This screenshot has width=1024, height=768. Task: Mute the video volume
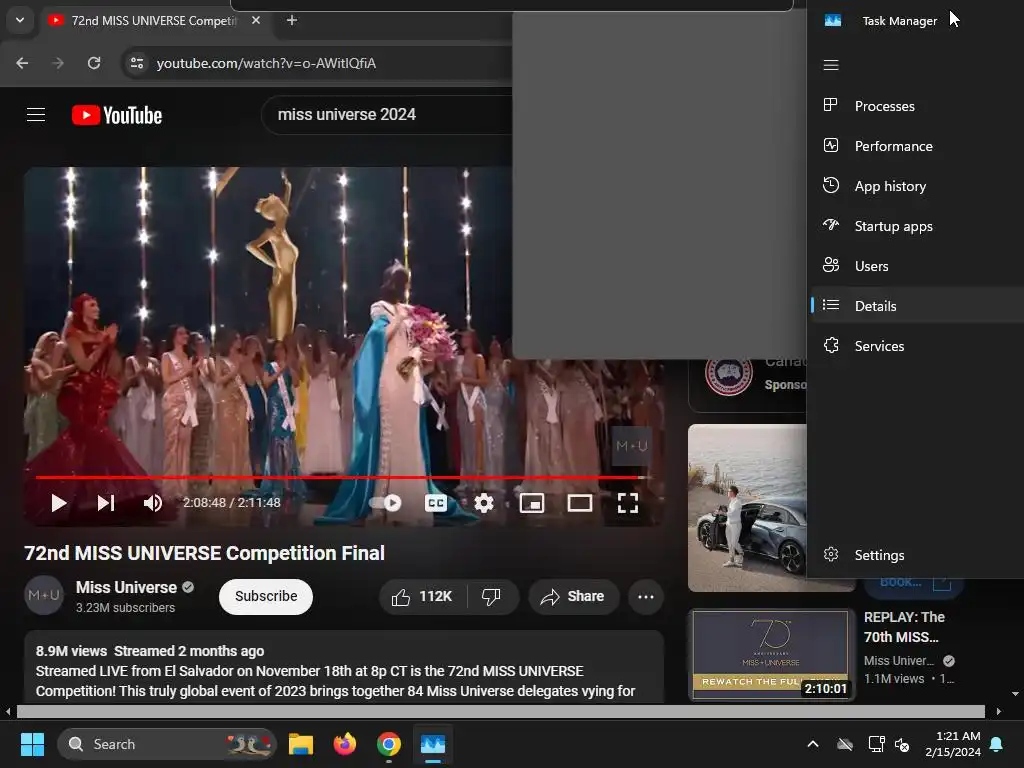point(153,503)
